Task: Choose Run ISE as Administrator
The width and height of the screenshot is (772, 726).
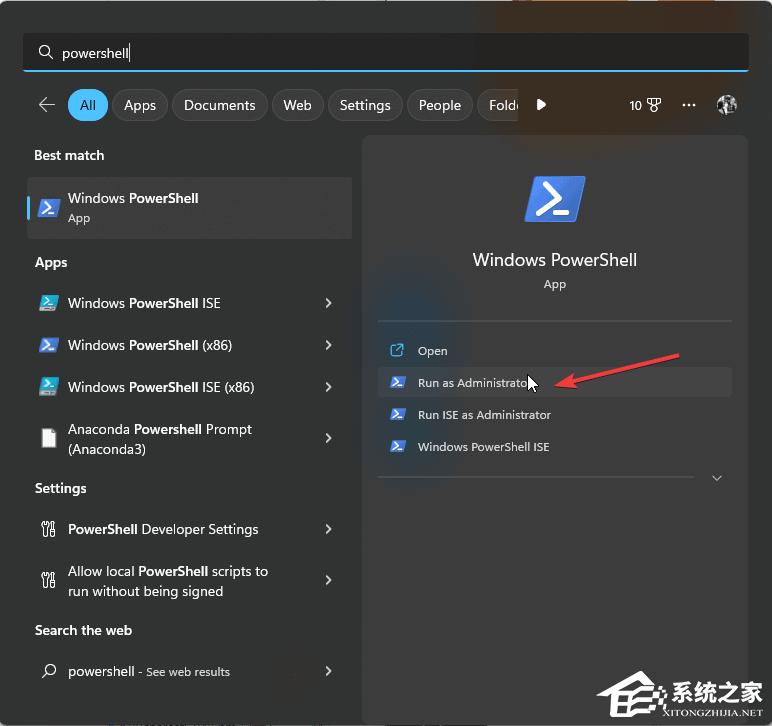Action: (555, 414)
